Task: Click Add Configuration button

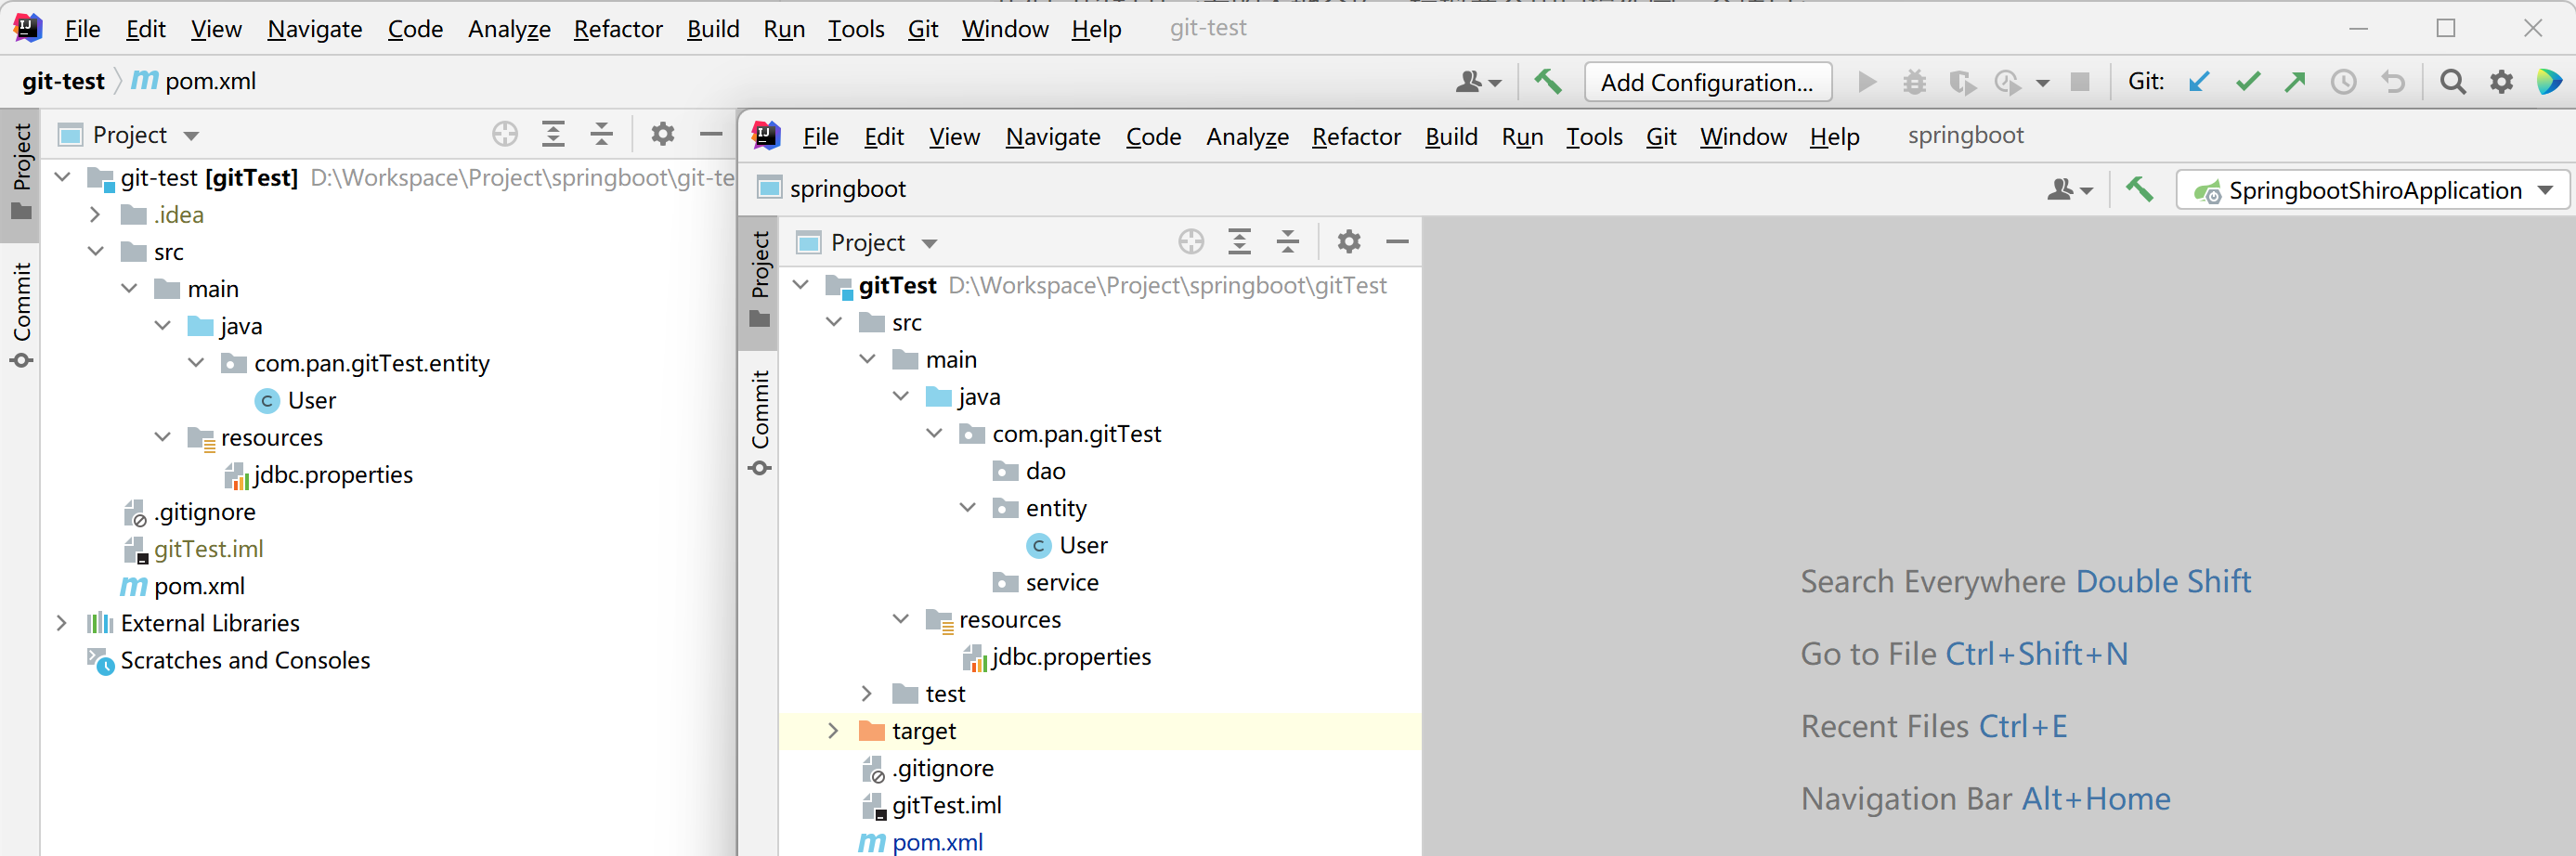Action: point(1707,82)
